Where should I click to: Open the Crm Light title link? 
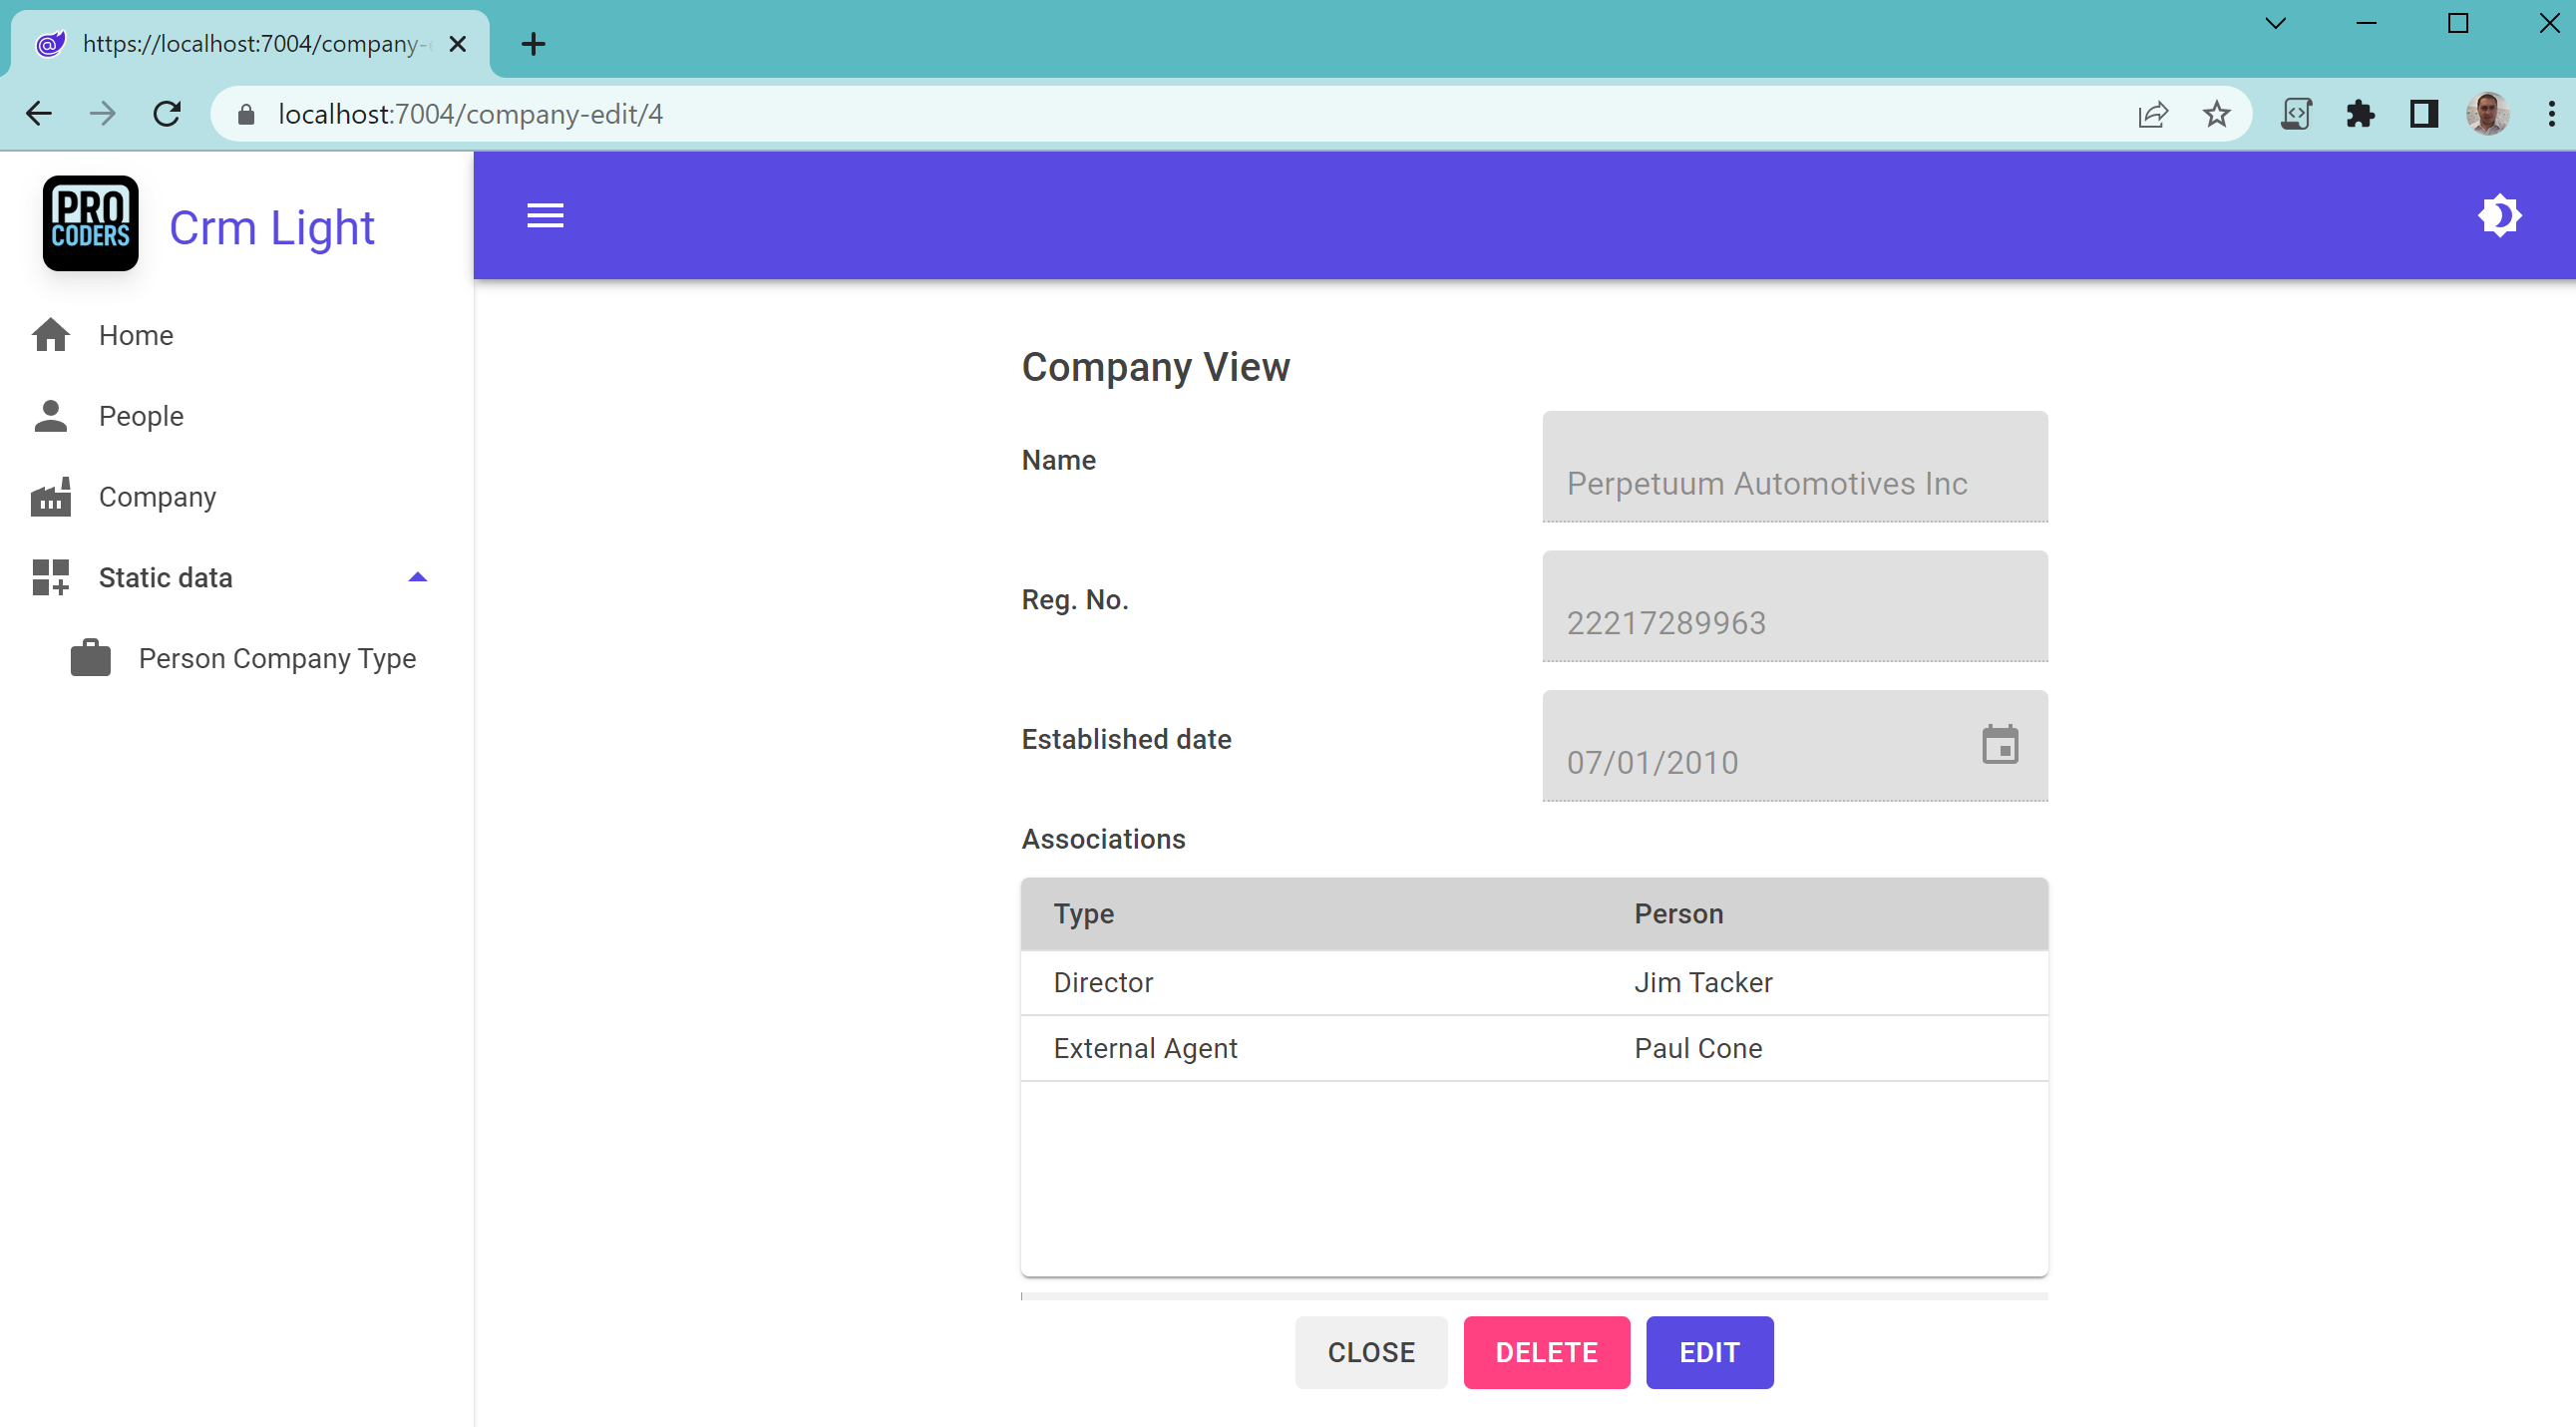[271, 227]
